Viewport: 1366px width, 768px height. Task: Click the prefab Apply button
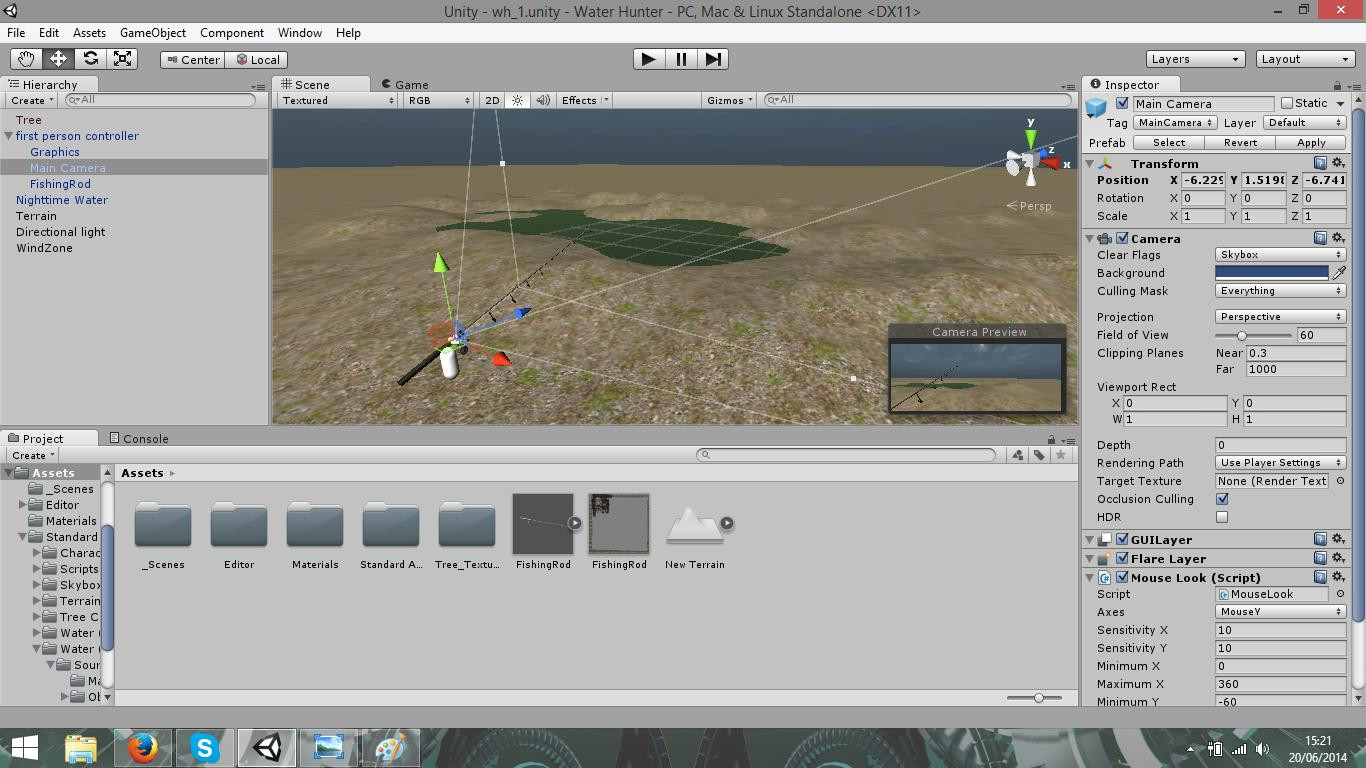1311,143
